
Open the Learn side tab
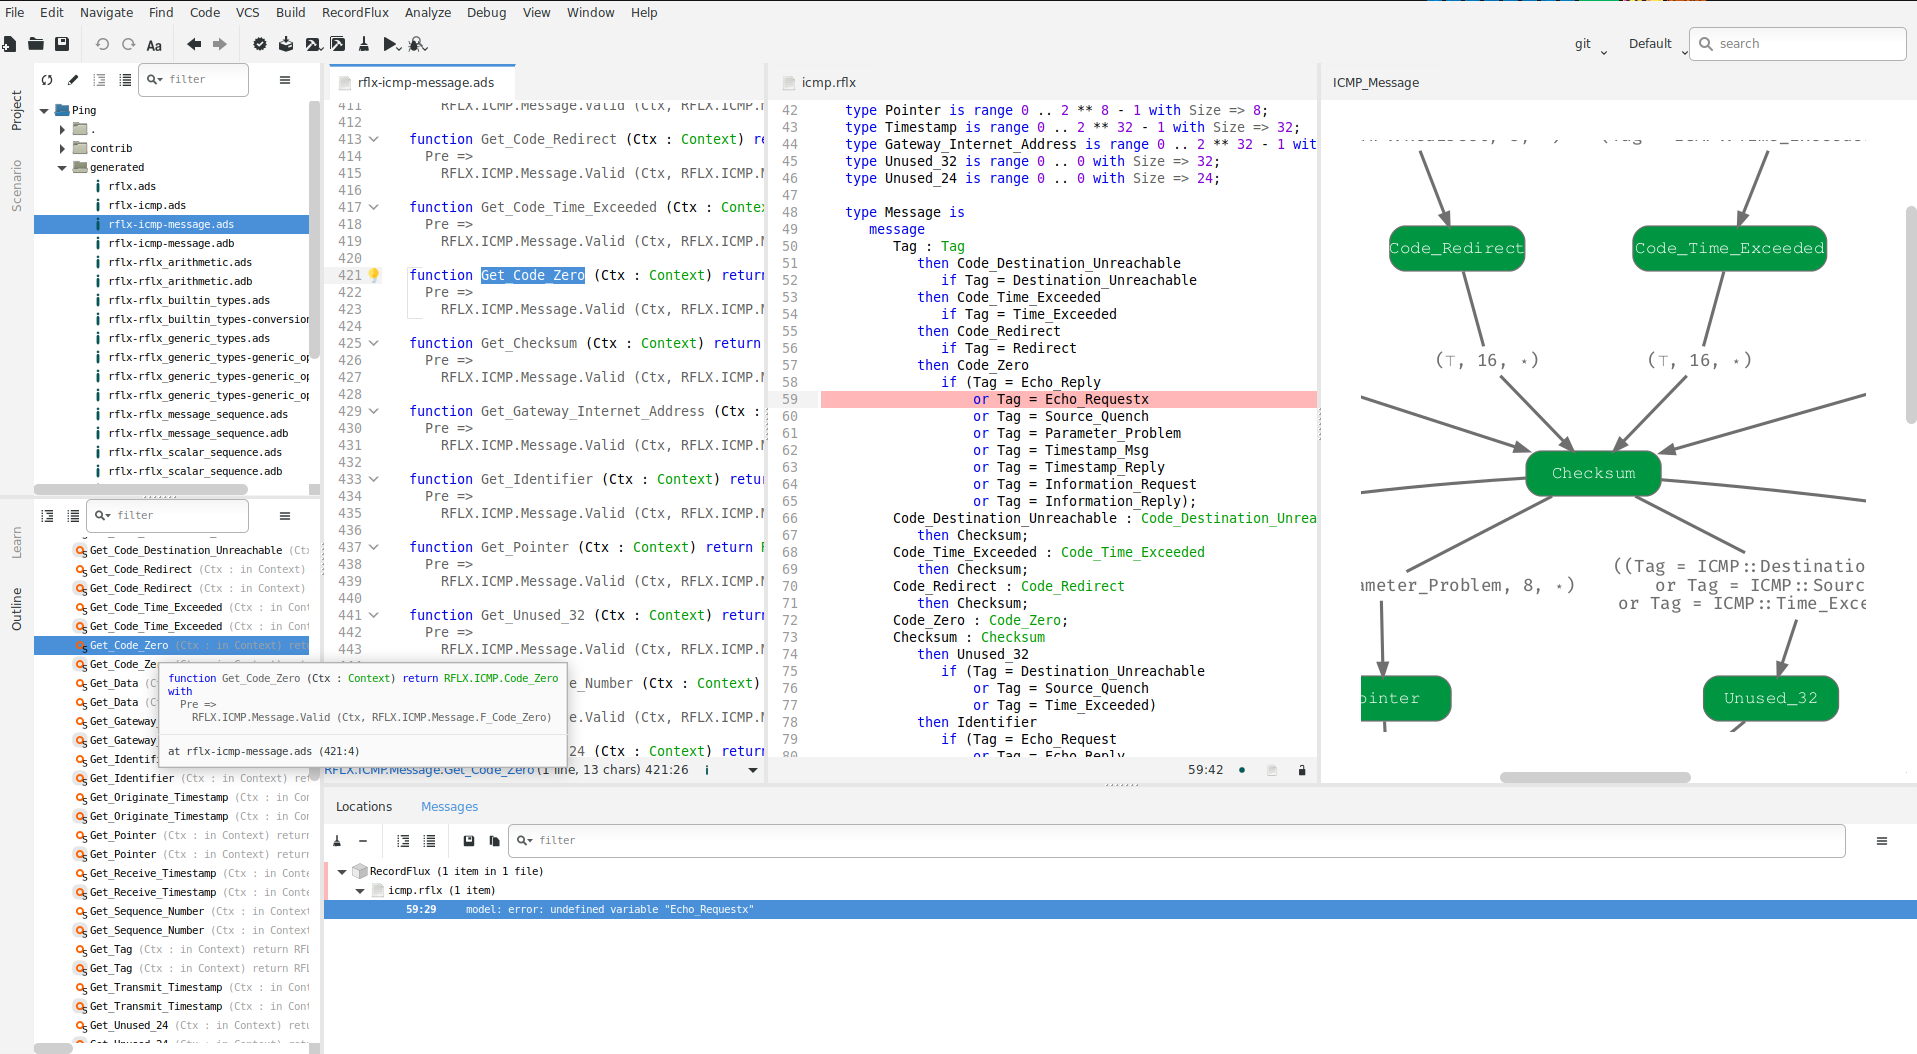tap(16, 543)
